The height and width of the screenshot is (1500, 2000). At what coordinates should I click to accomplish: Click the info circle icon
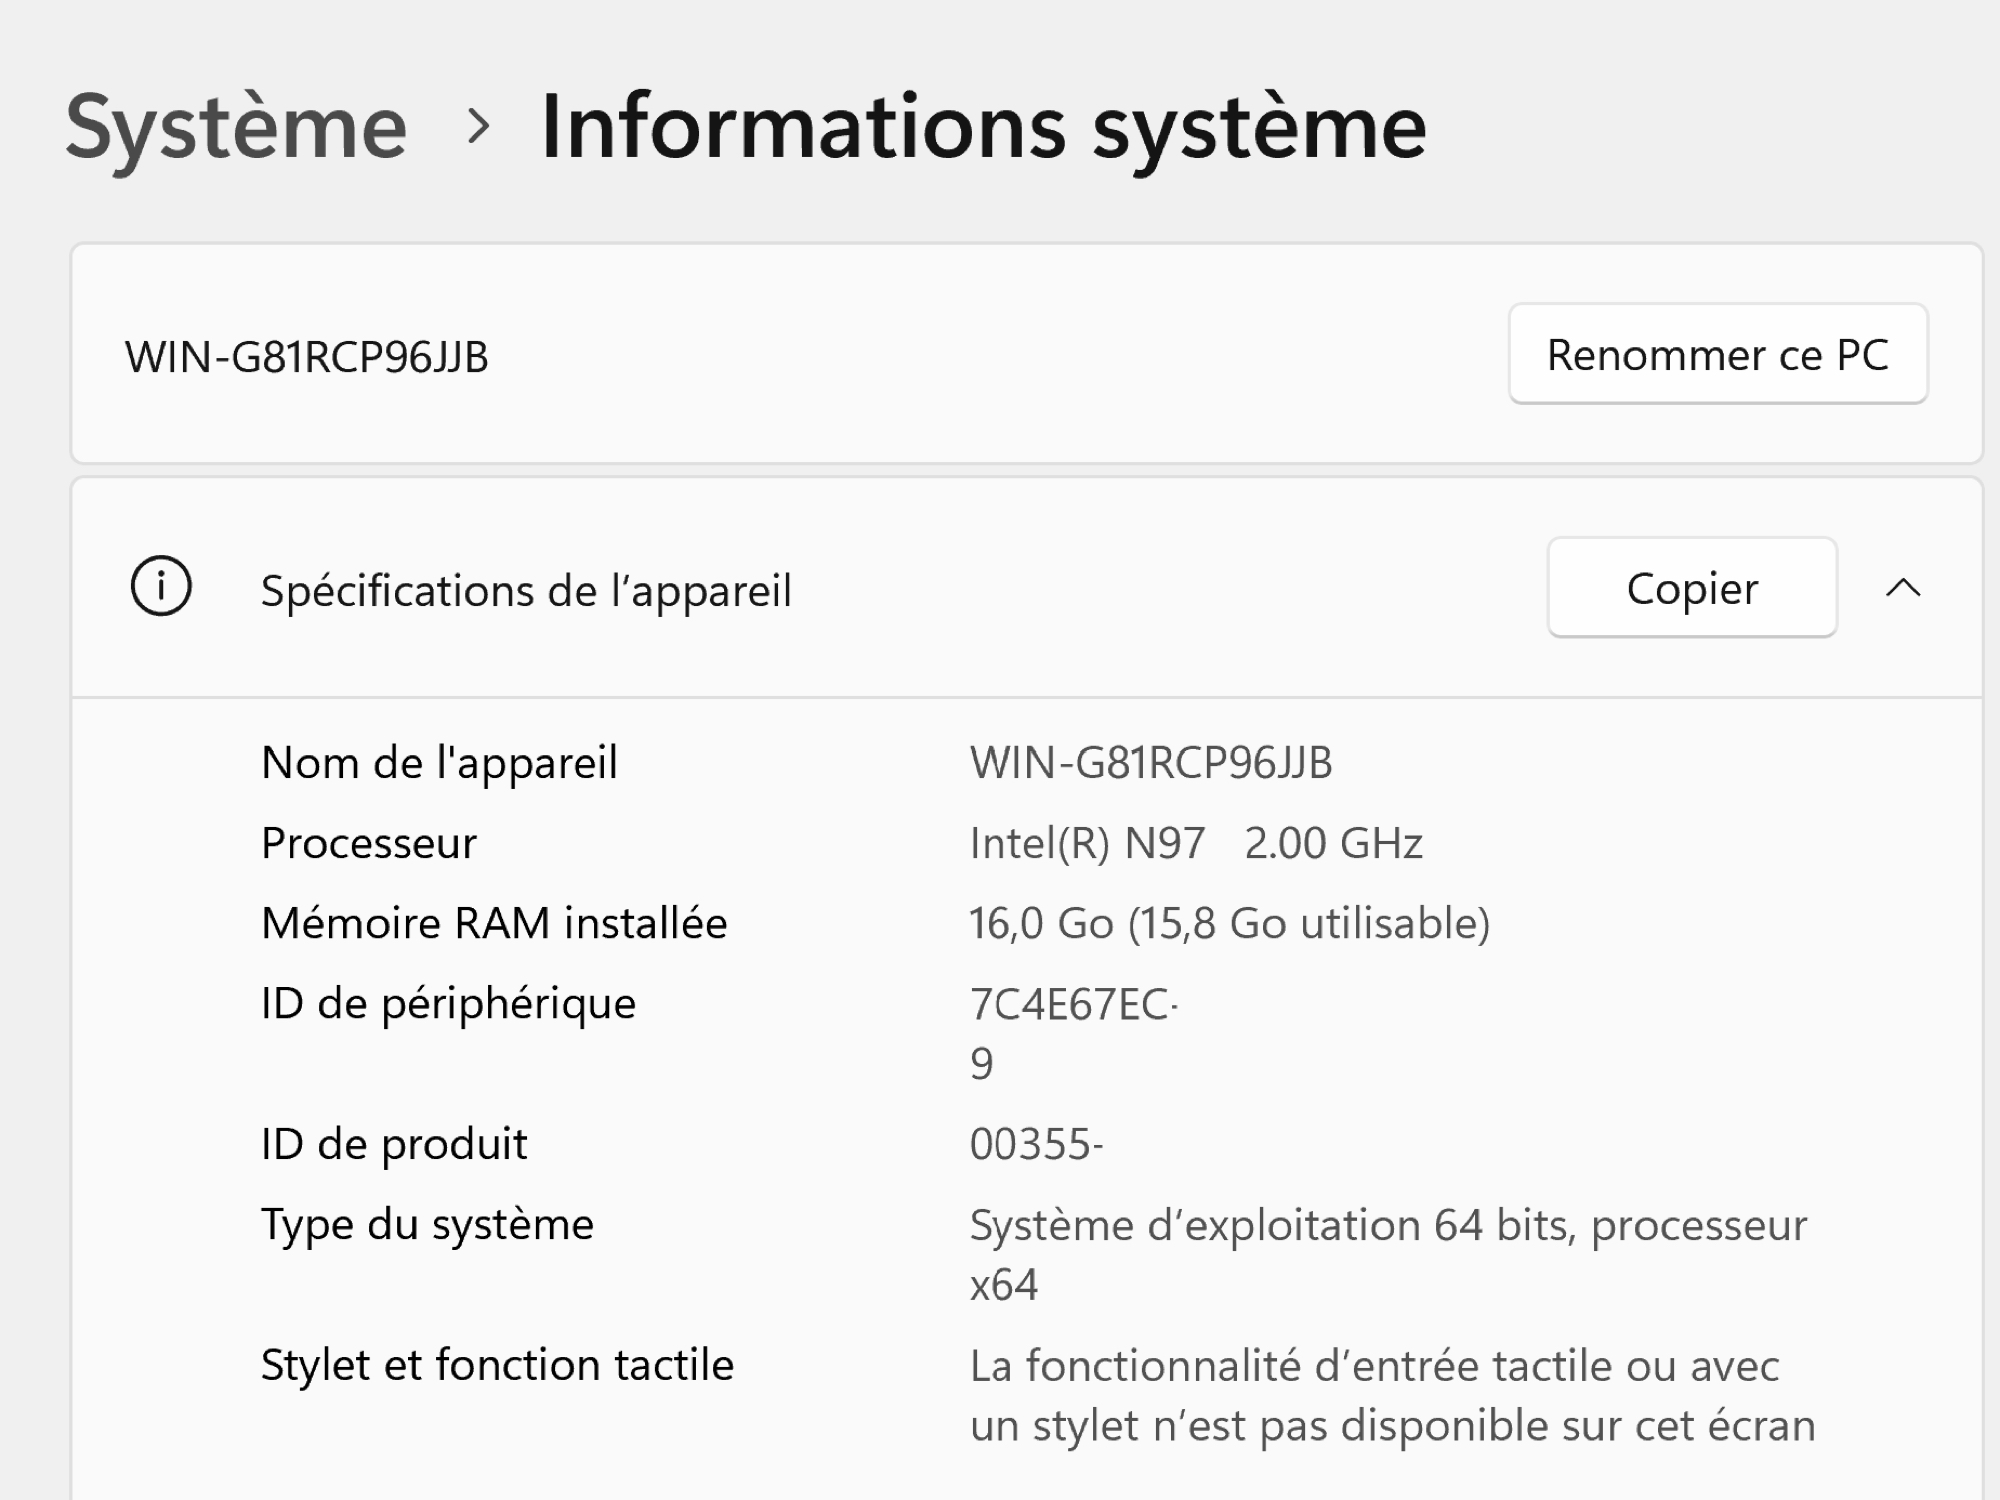[161, 586]
